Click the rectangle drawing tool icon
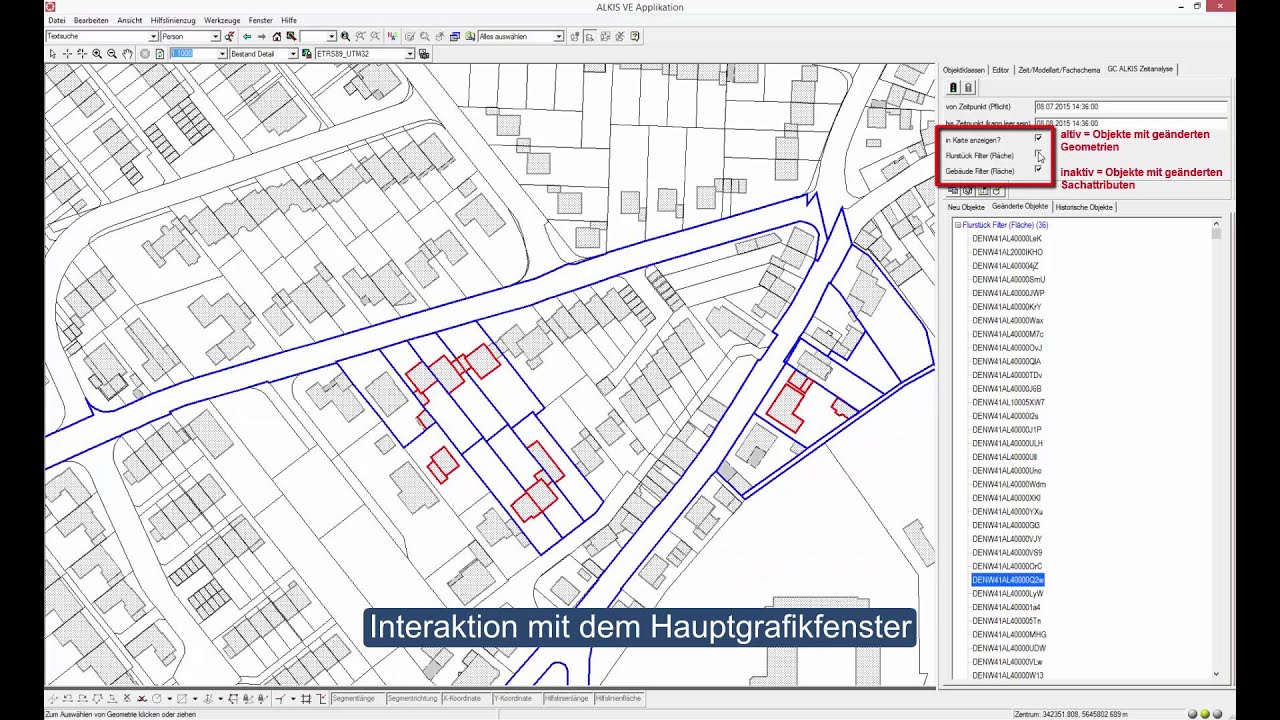The height and width of the screenshot is (720, 1280). tap(182, 698)
